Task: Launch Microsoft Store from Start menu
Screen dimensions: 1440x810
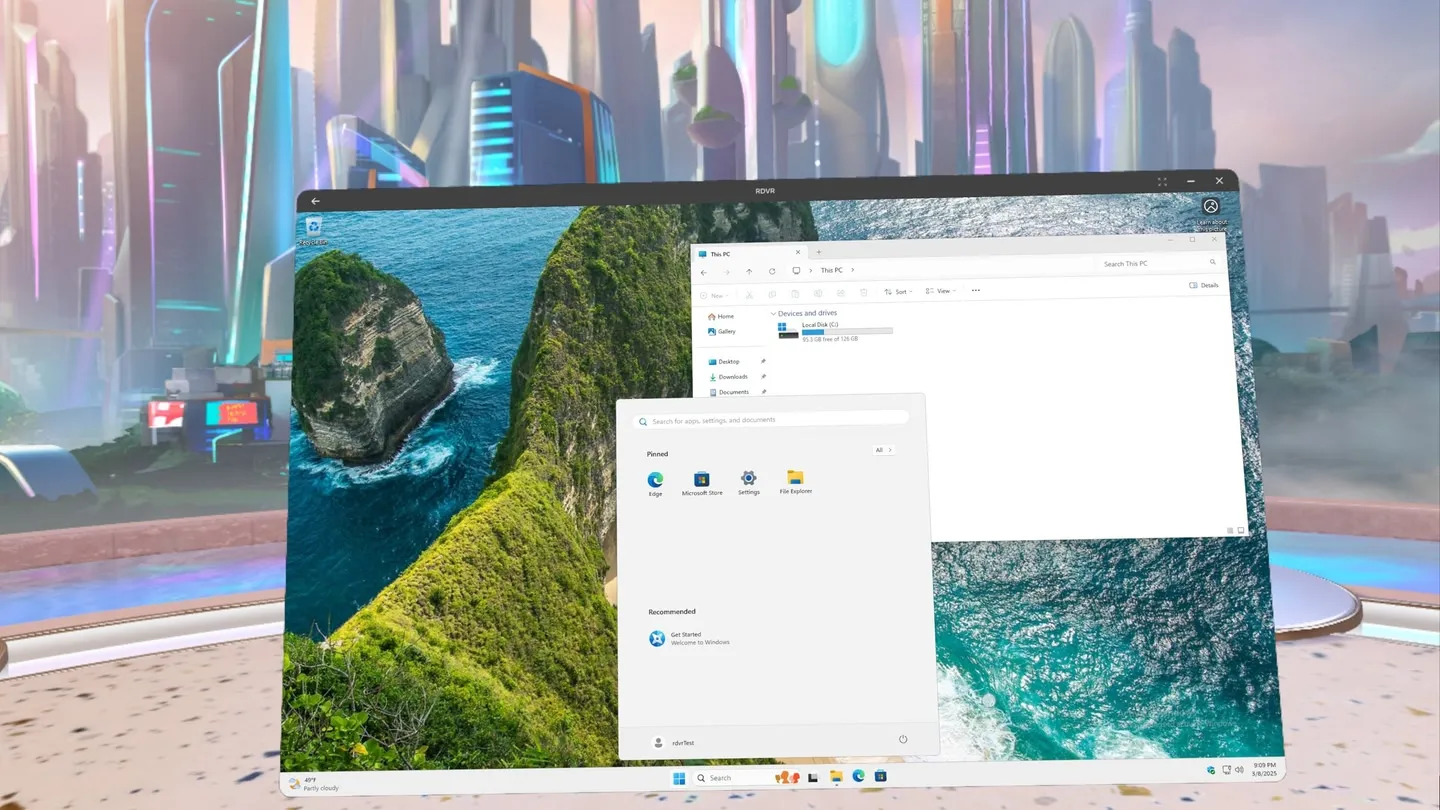Action: pyautogui.click(x=702, y=480)
